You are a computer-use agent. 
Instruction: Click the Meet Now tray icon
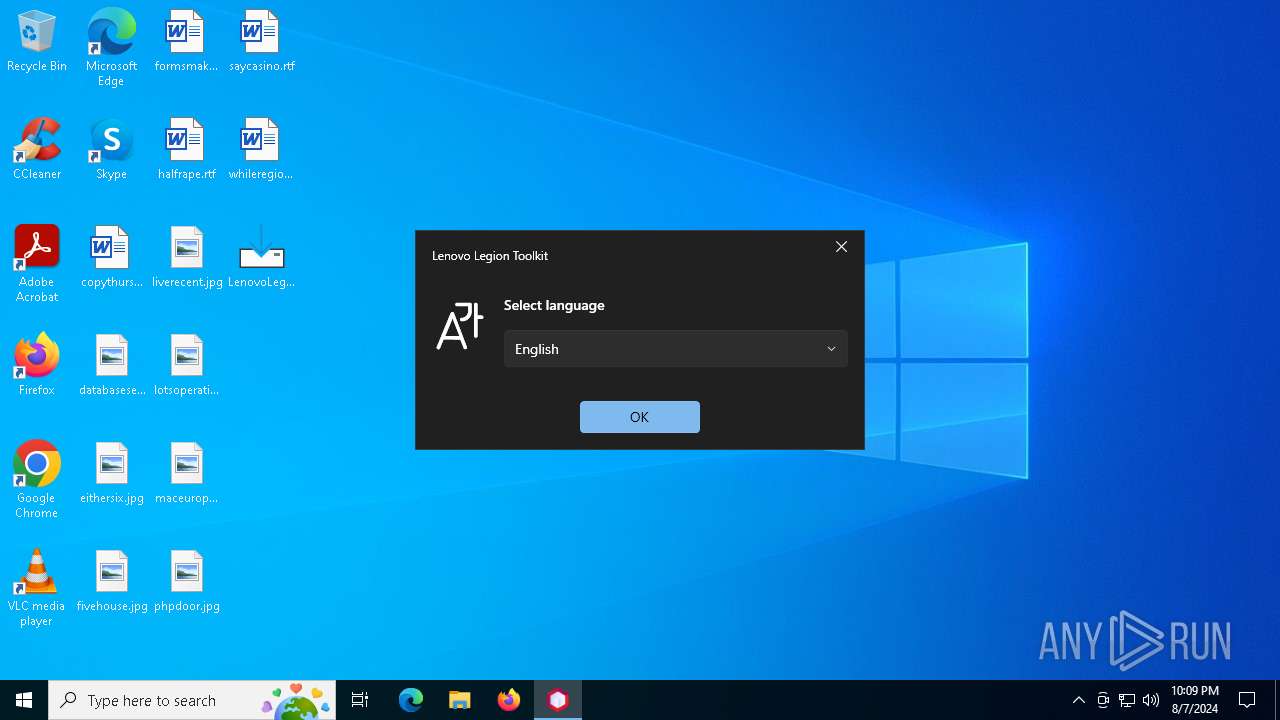1103,700
